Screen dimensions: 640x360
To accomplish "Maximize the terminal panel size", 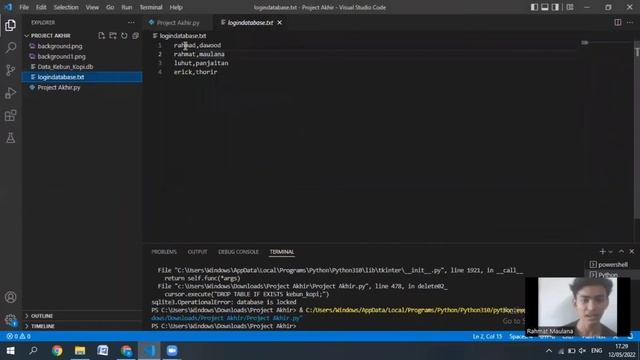I will [x=621, y=252].
